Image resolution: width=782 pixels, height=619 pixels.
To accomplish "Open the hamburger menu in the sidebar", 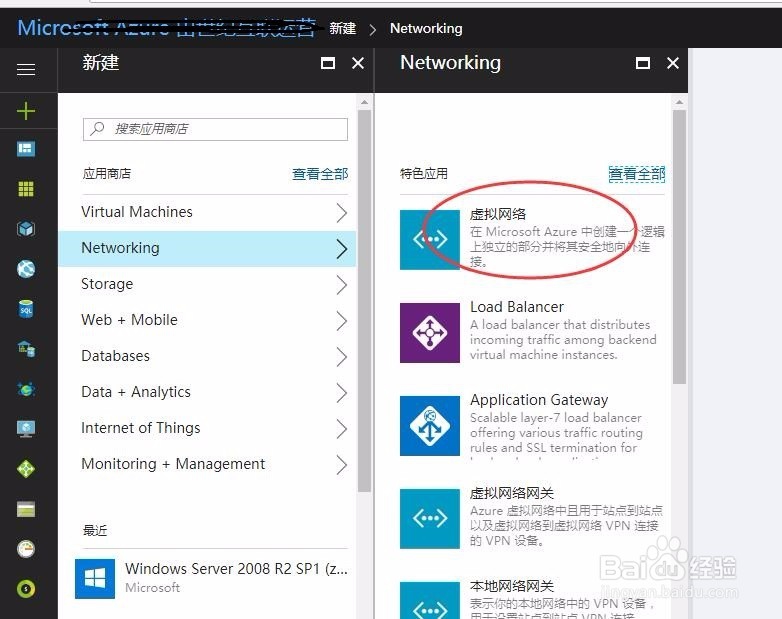I will pos(26,69).
